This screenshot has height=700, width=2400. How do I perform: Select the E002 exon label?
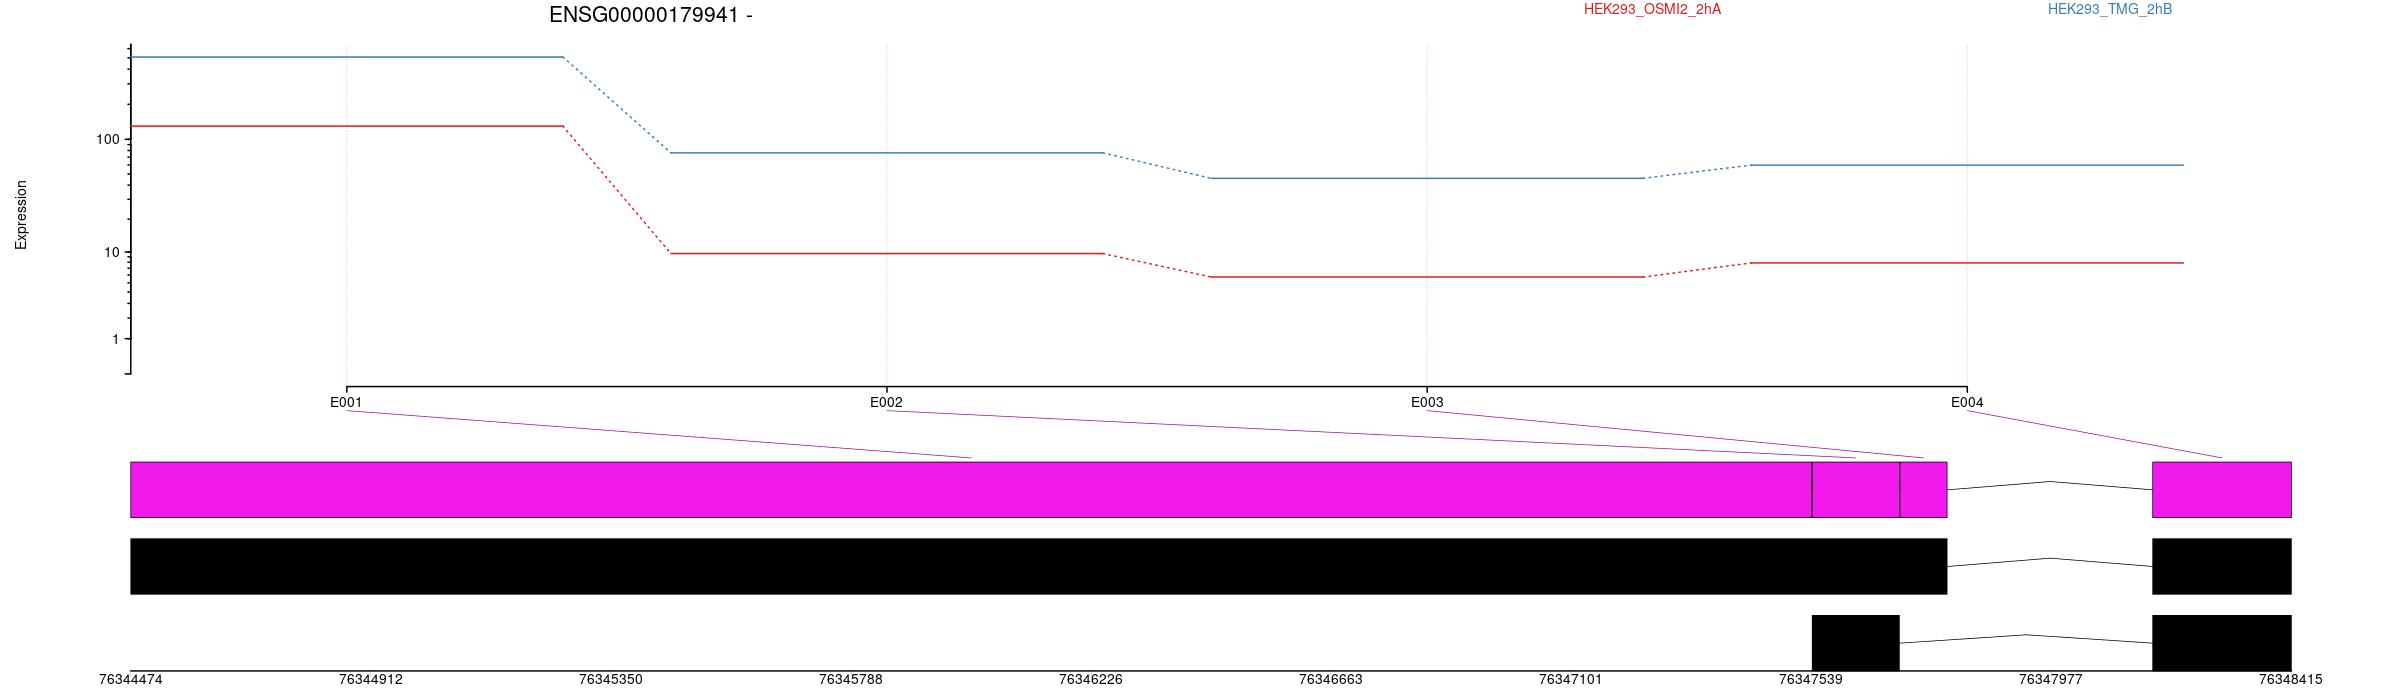(886, 403)
